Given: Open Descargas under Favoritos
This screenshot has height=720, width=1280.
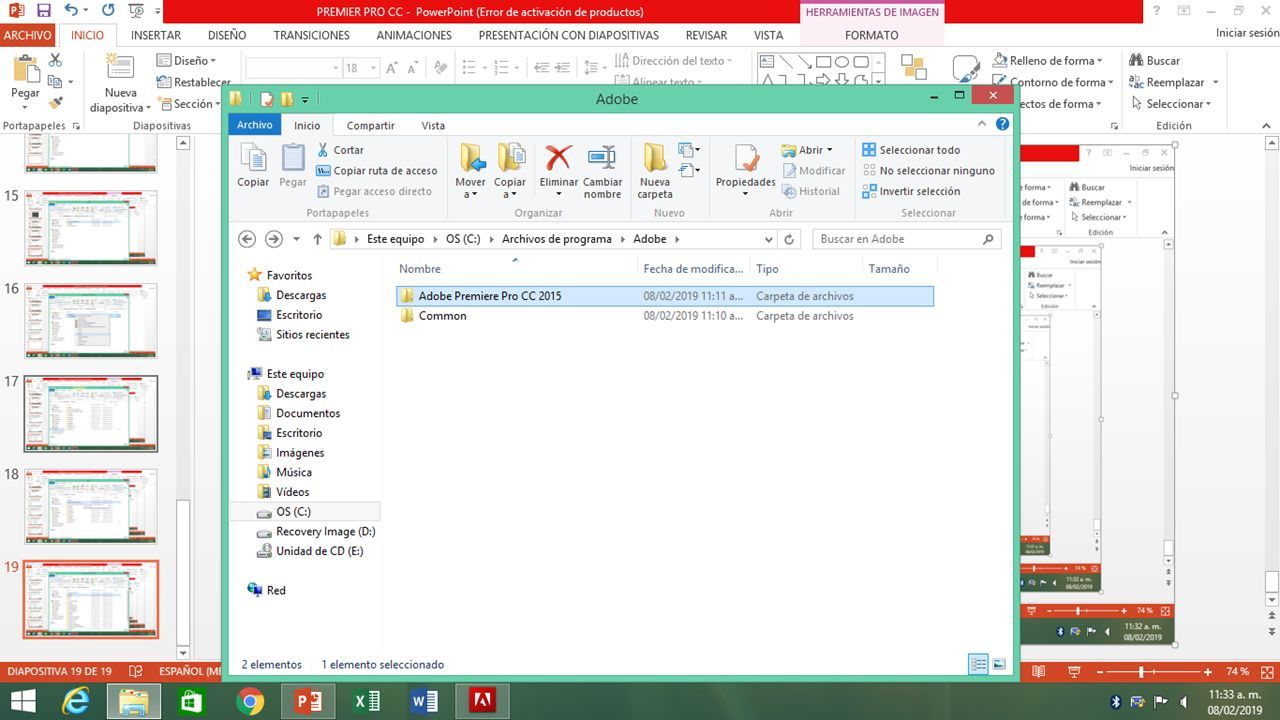Looking at the screenshot, I should 301,295.
